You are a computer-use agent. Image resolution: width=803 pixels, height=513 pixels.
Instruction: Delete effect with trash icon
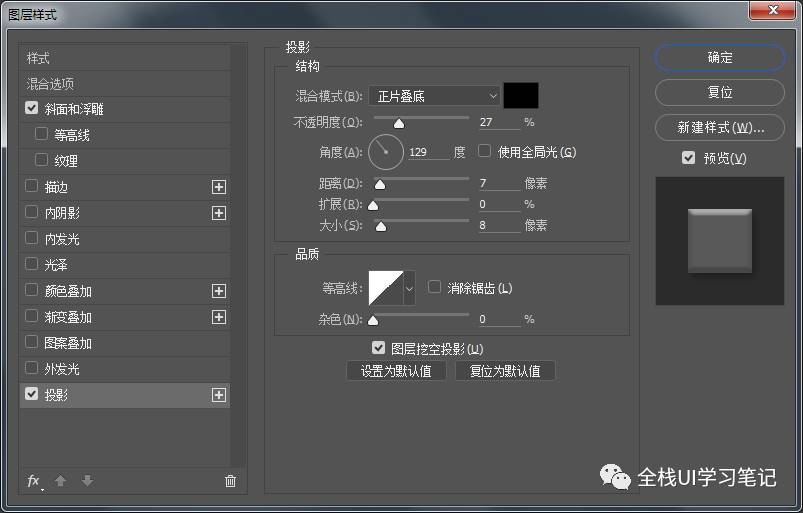click(230, 481)
